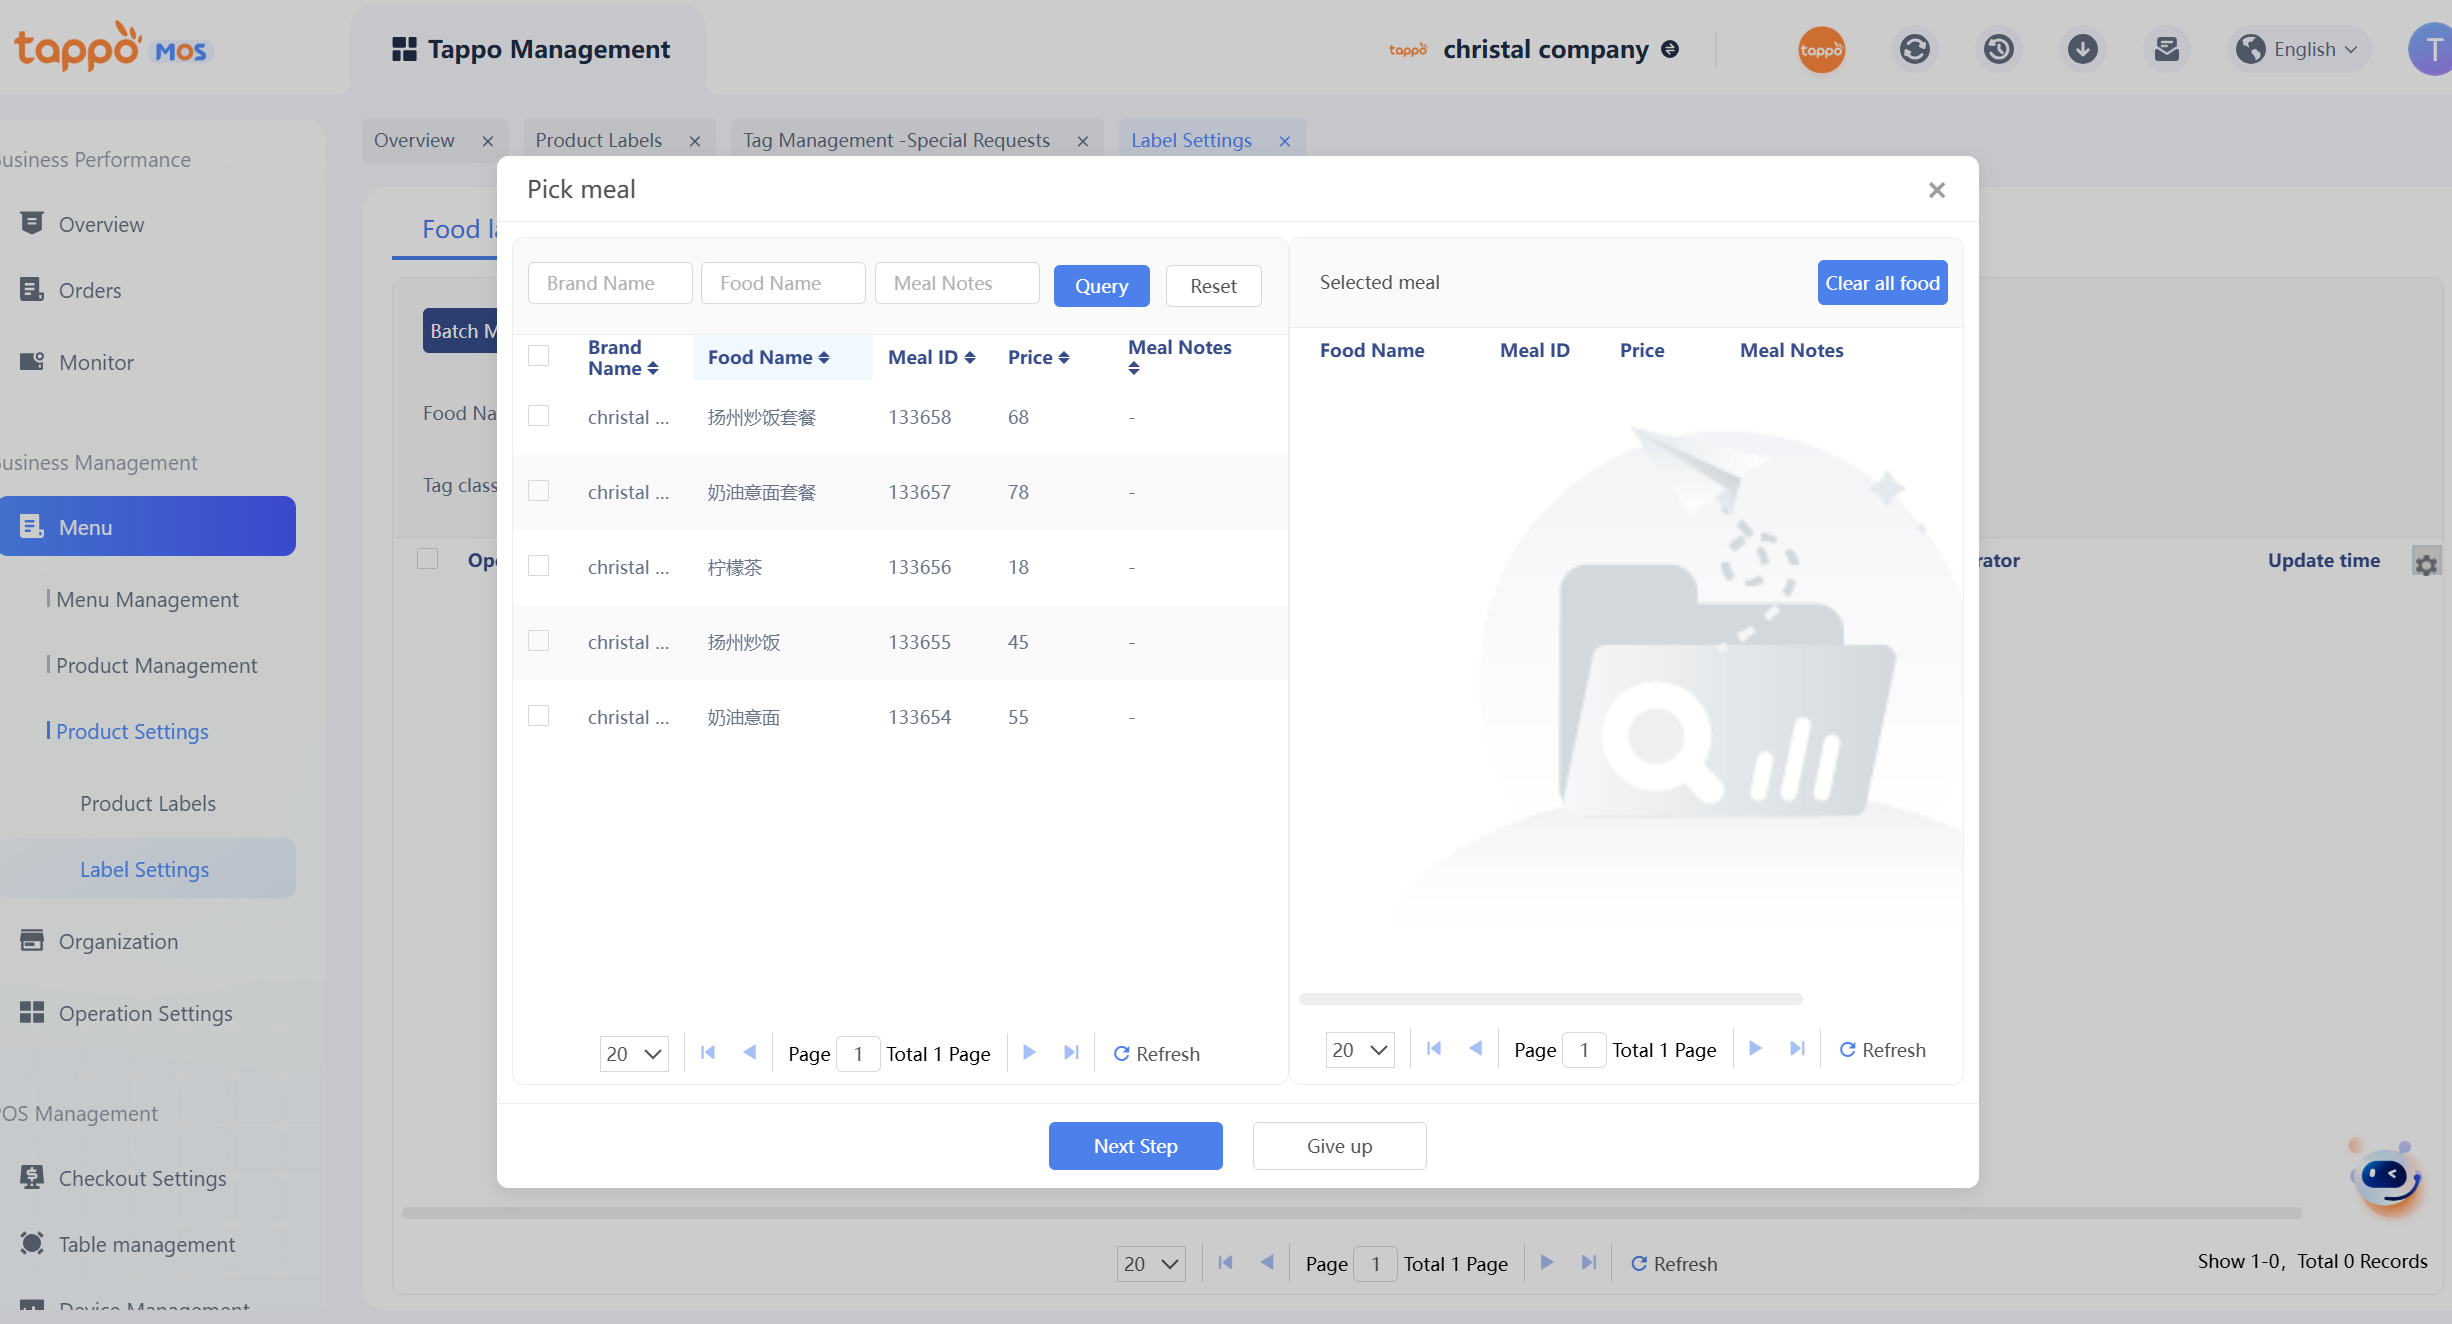This screenshot has width=2452, height=1324.
Task: Open the English language dropdown
Action: (x=2298, y=49)
